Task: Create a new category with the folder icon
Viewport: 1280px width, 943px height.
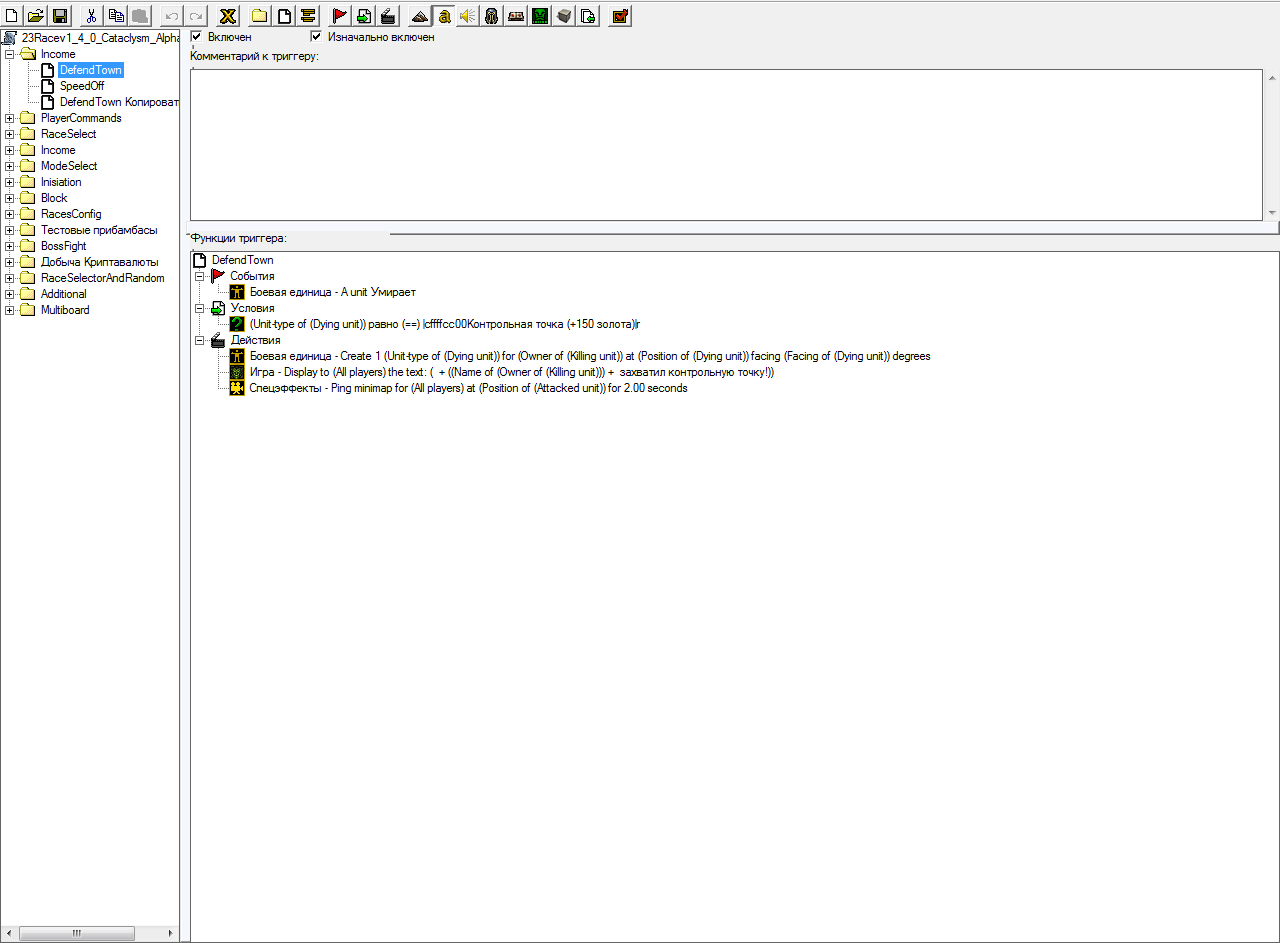Action: coord(260,15)
